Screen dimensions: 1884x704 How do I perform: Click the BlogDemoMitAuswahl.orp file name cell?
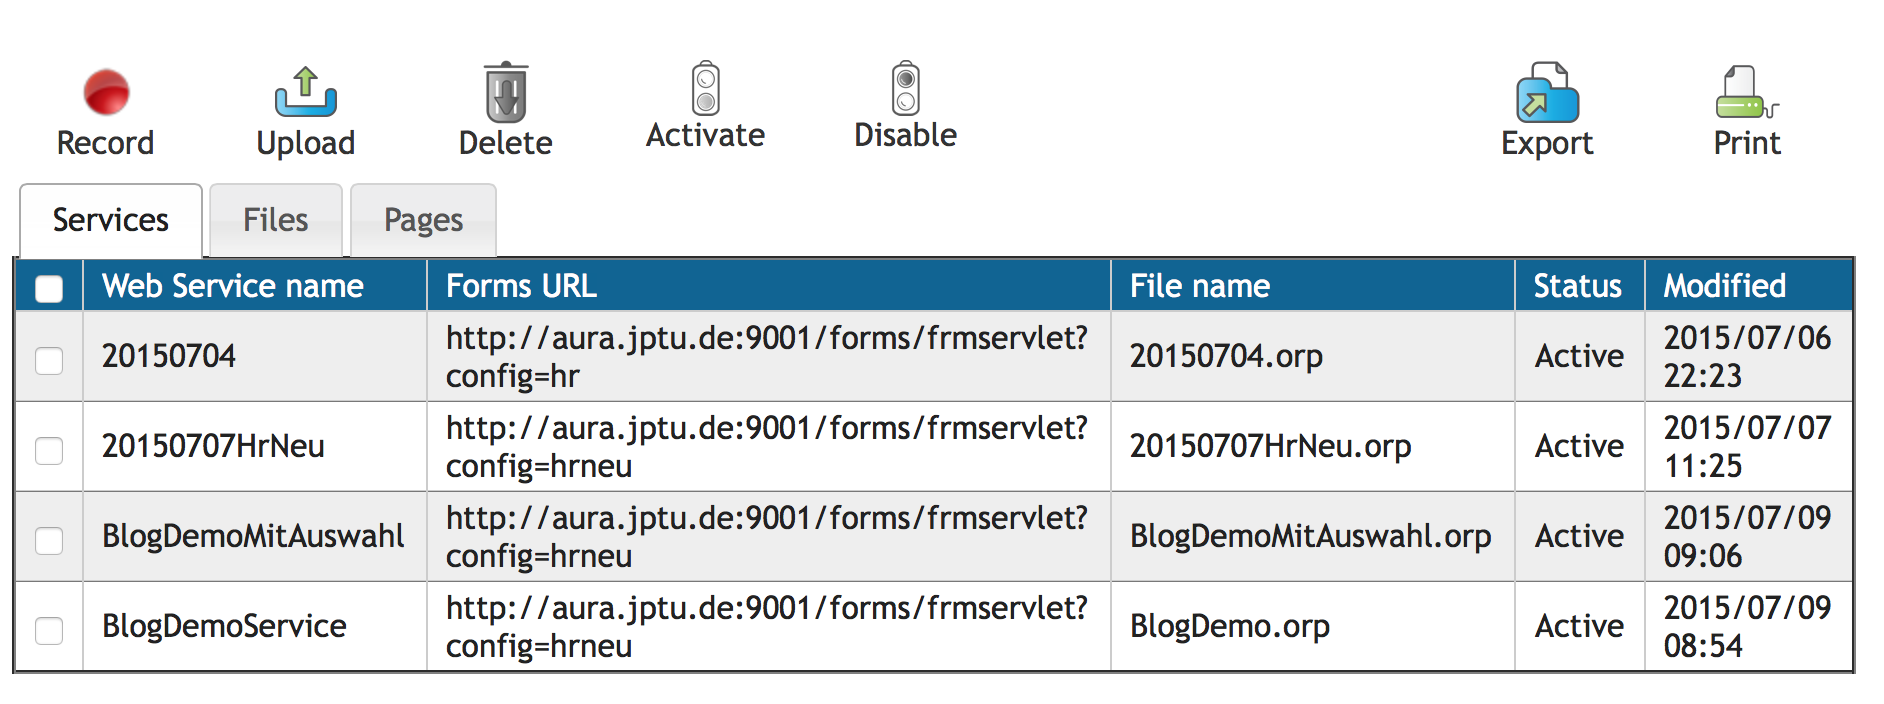click(1310, 536)
